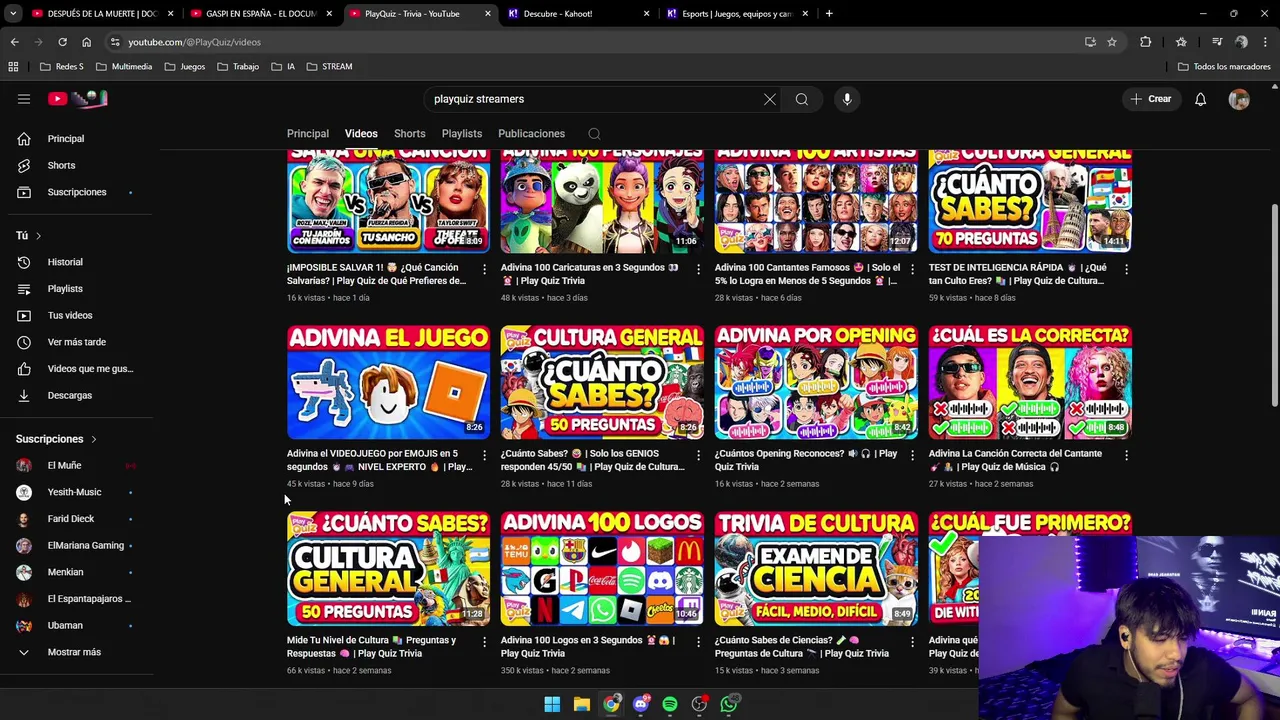Open the Juegos bookmarks folder
Screen dimensions: 1280x720
(185, 67)
